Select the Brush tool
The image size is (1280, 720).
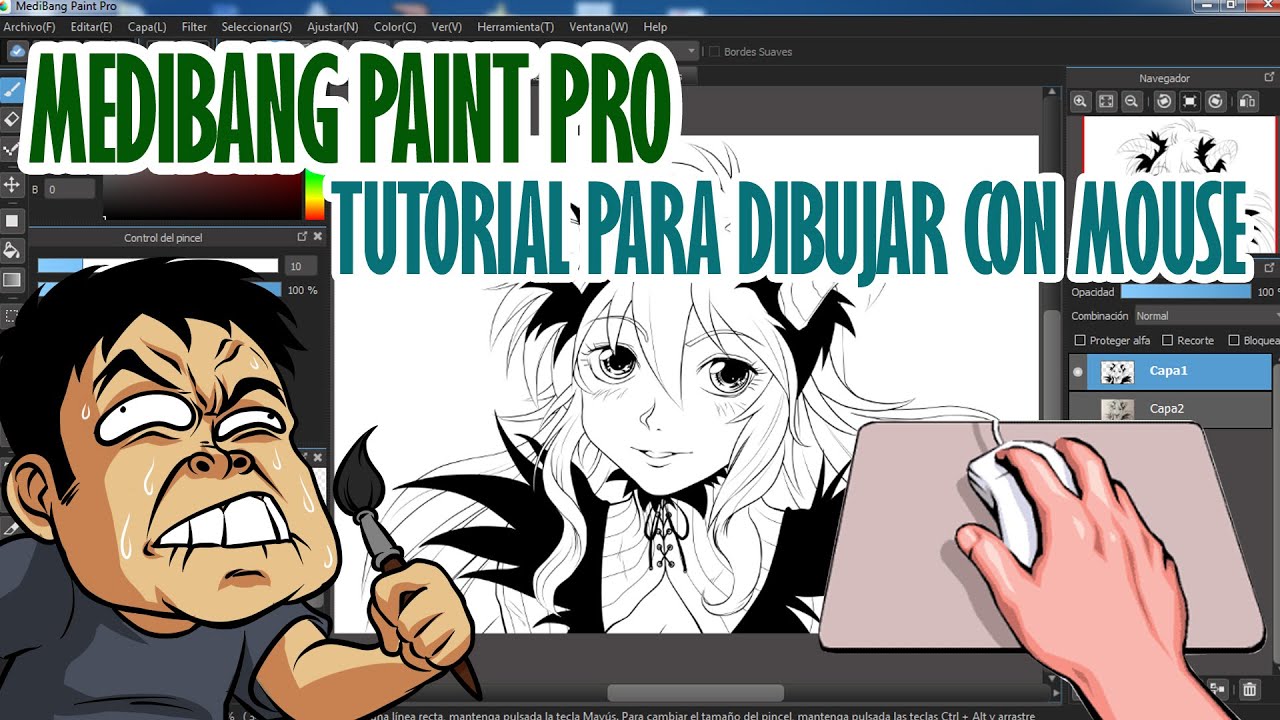[12, 88]
